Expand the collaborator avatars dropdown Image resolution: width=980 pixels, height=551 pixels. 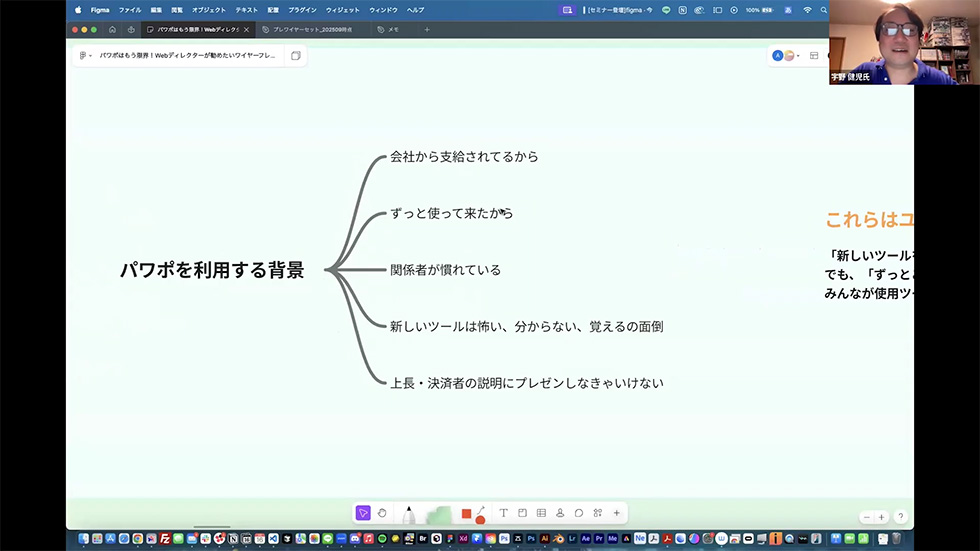[x=799, y=56]
